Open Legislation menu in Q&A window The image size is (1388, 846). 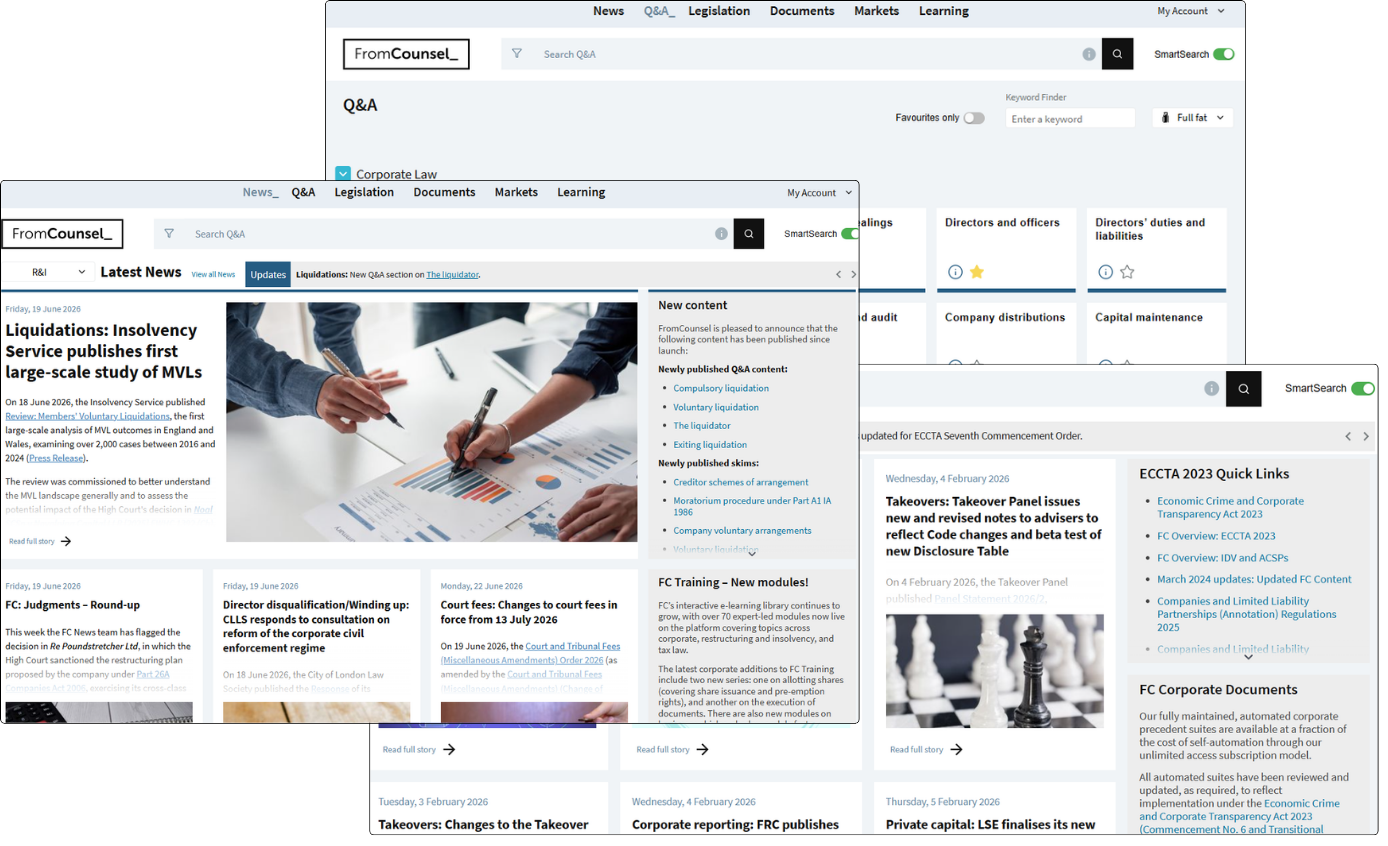[719, 11]
